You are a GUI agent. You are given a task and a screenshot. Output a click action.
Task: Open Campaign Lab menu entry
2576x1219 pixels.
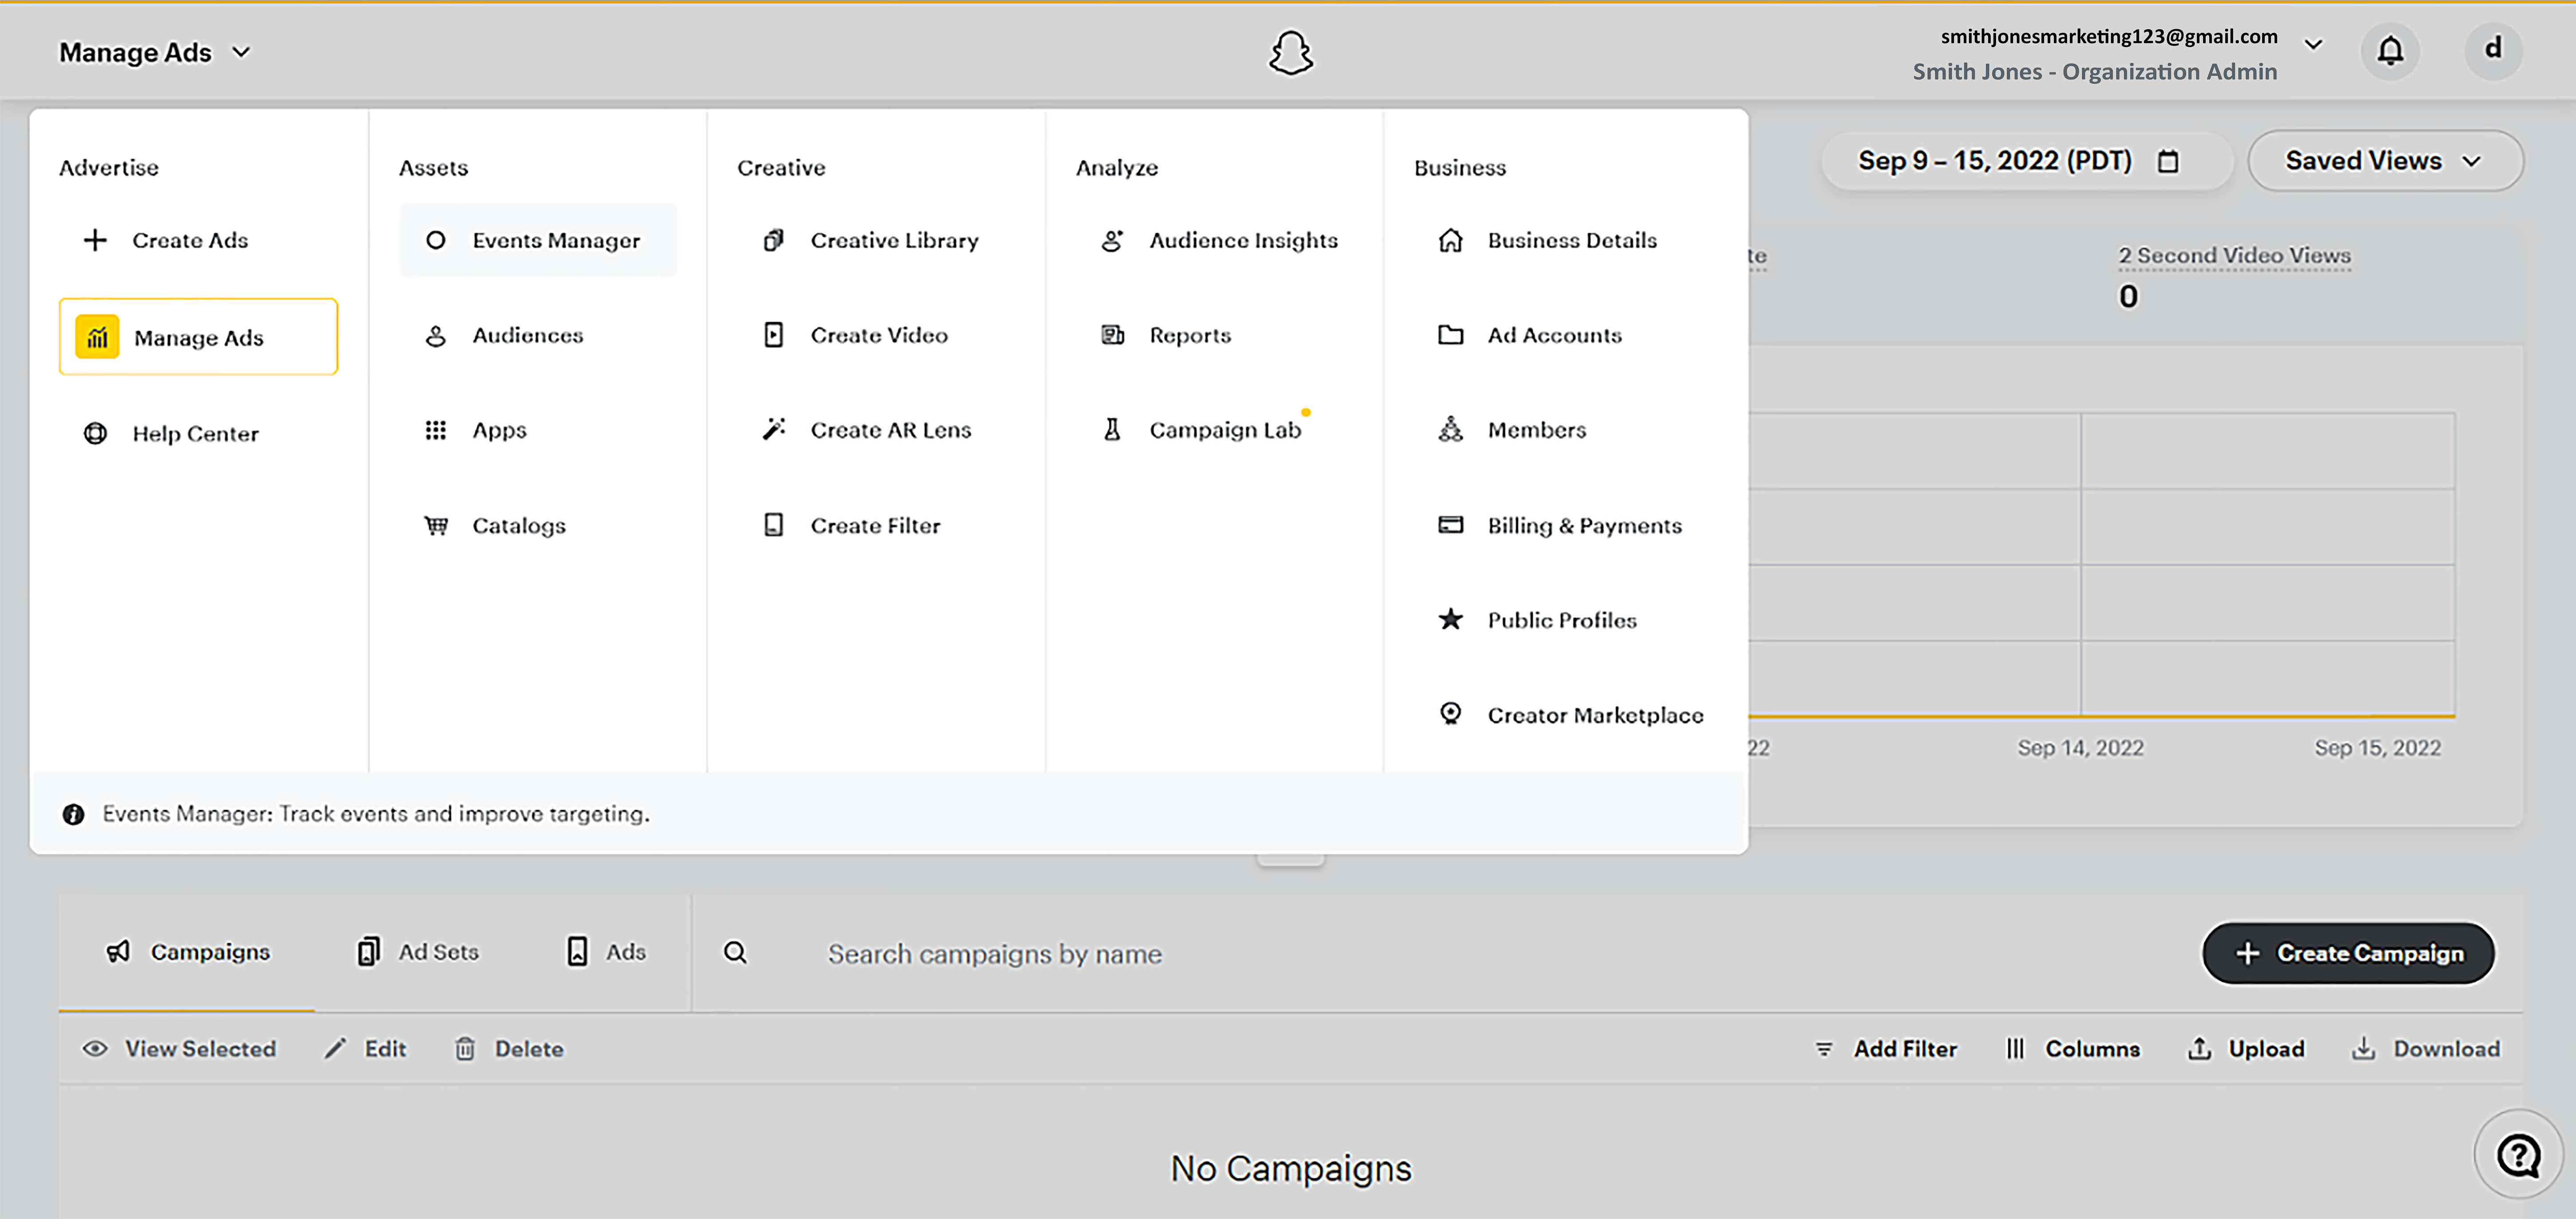click(1214, 430)
